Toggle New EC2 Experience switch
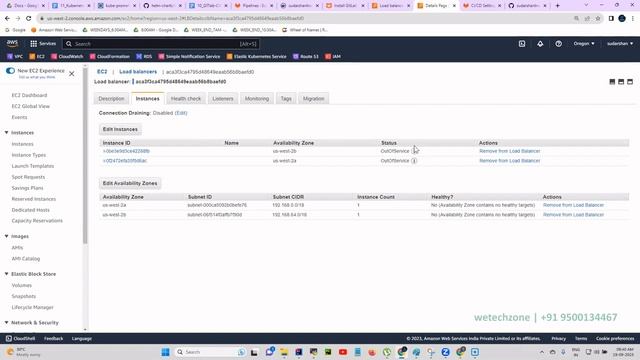This screenshot has width=640, height=360. 10,71
